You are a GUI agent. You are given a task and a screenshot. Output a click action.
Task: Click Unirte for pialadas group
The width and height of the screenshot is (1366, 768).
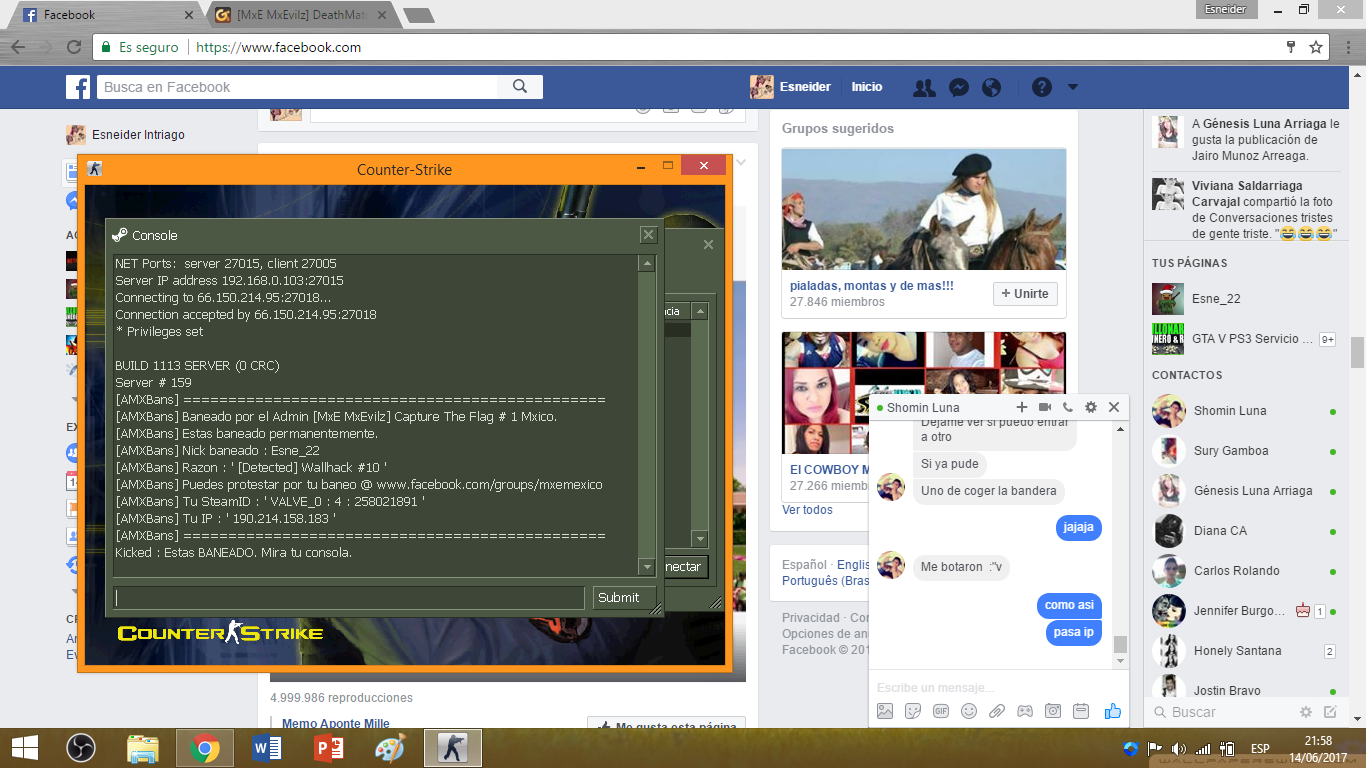coord(1025,294)
